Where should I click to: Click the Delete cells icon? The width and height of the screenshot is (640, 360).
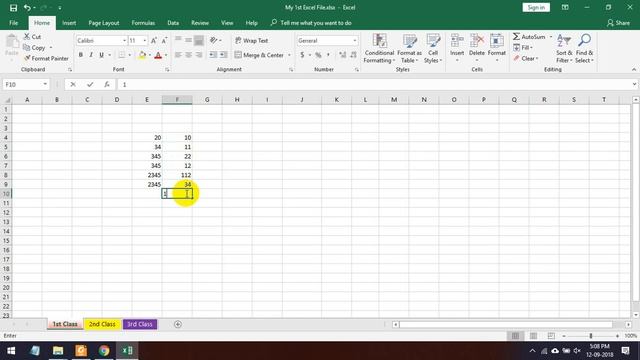click(477, 41)
